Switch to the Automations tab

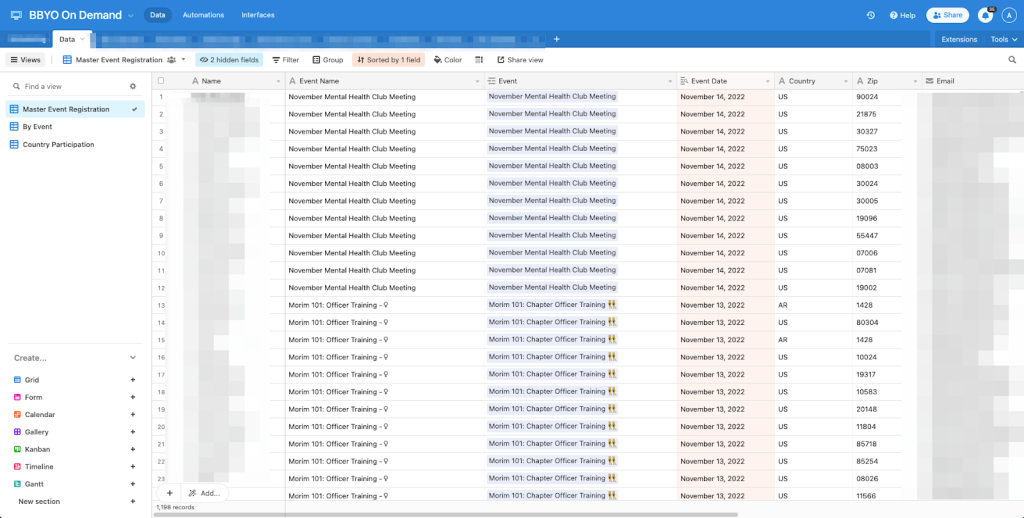click(x=203, y=15)
